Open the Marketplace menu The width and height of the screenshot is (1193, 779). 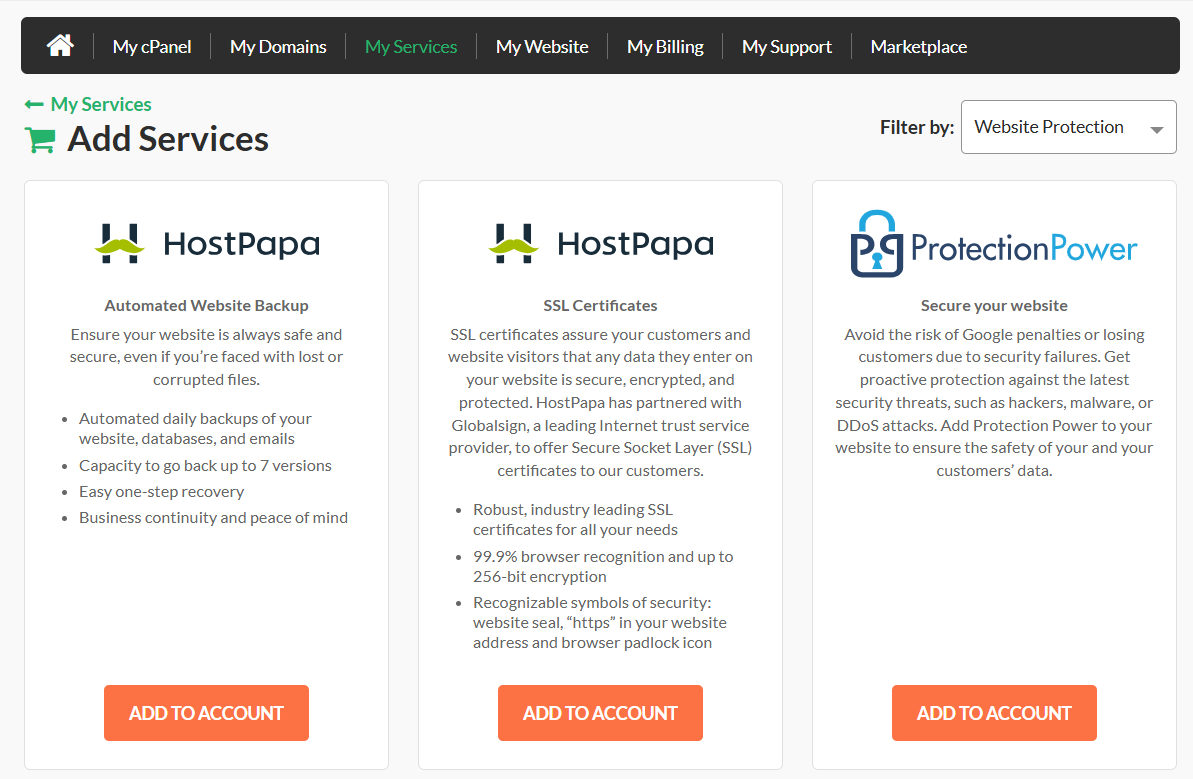pos(919,46)
